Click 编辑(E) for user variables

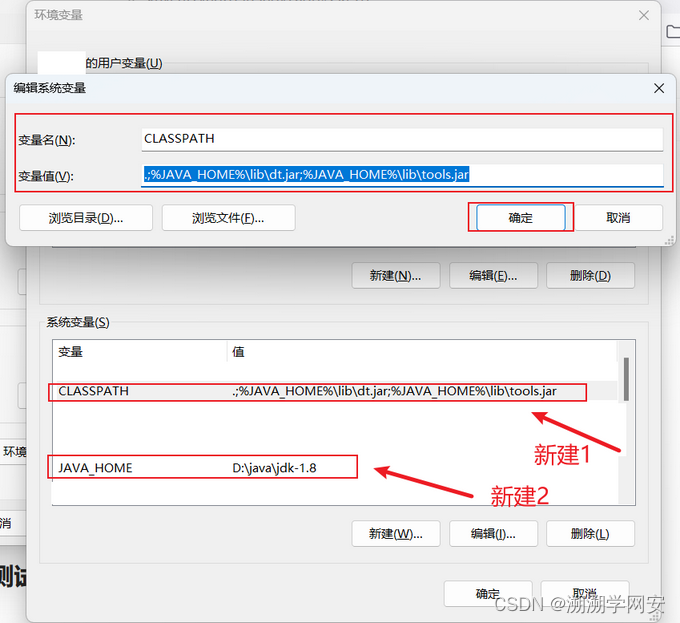point(493,275)
